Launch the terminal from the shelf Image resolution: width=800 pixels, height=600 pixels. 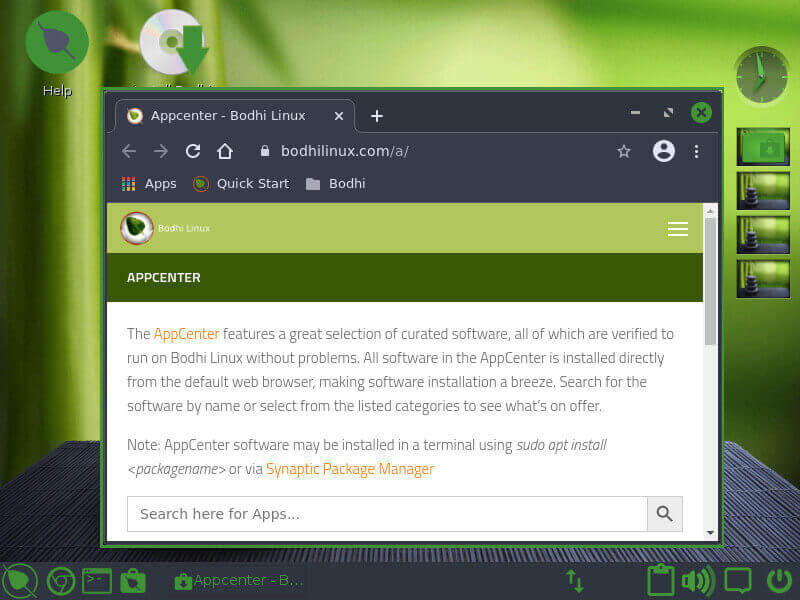[97, 581]
